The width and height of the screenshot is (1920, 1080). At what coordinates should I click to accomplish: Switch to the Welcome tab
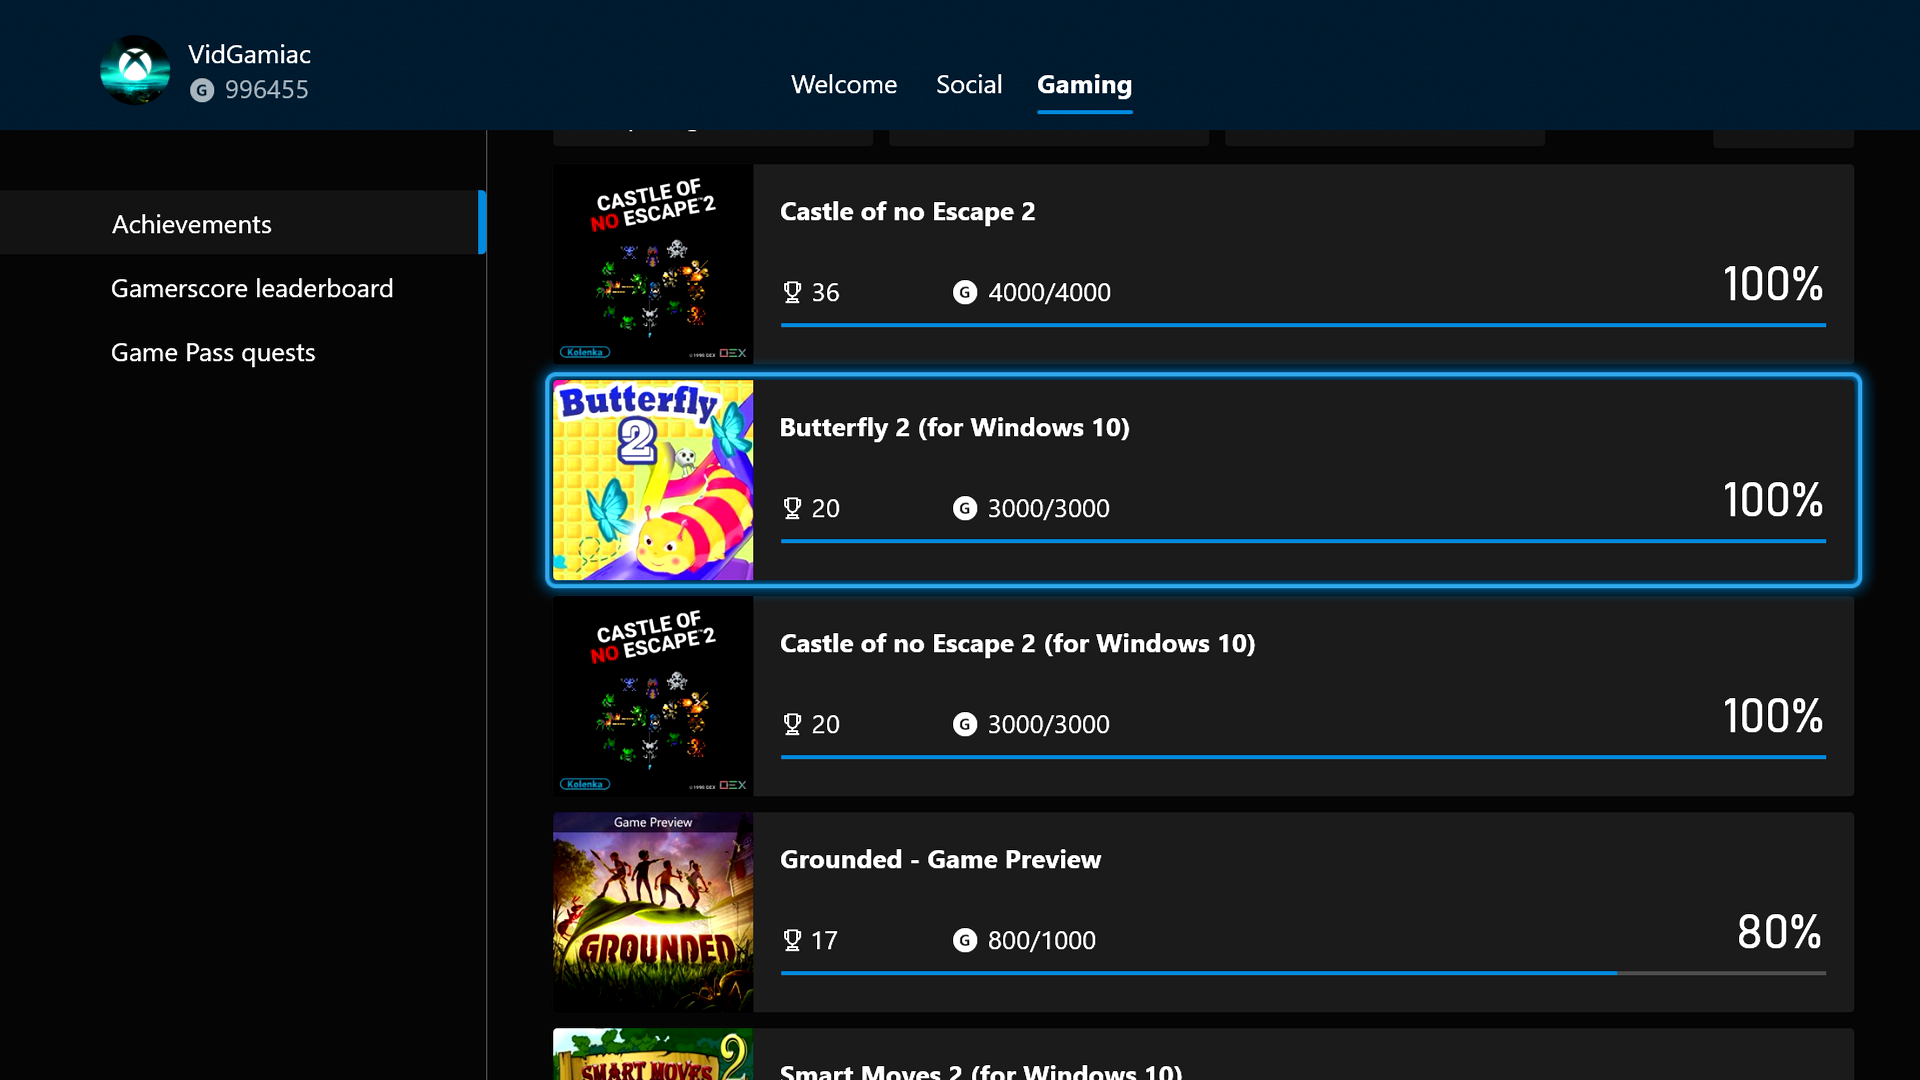843,84
